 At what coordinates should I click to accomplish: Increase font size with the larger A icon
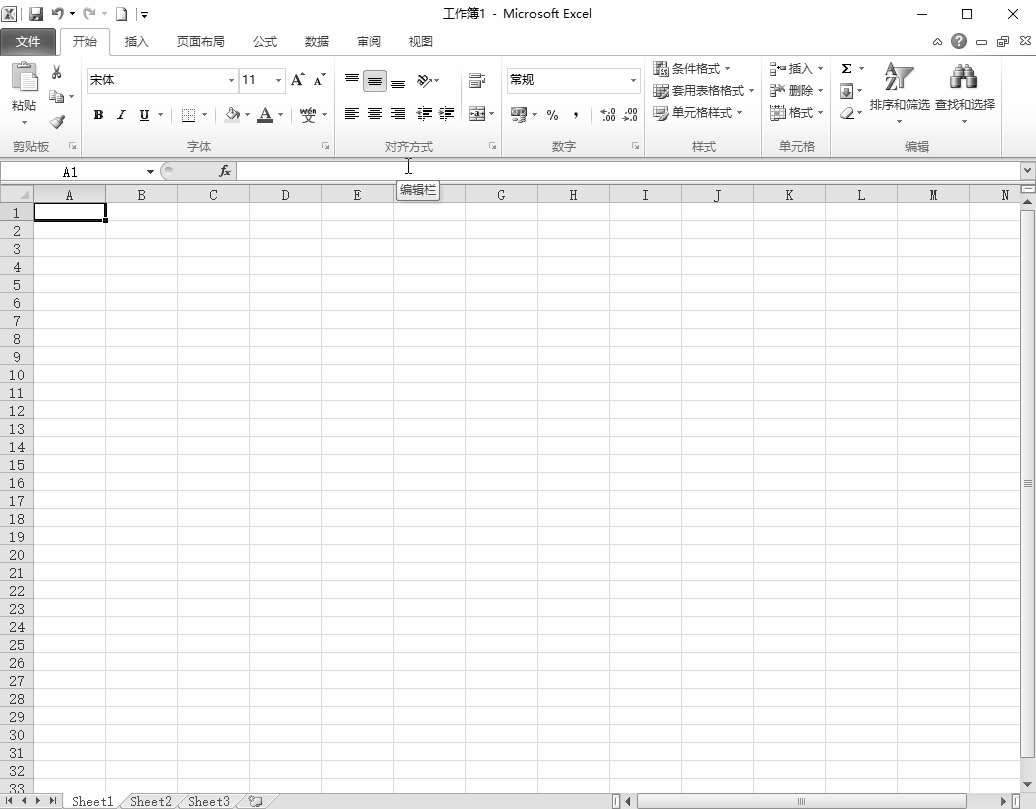(298, 79)
